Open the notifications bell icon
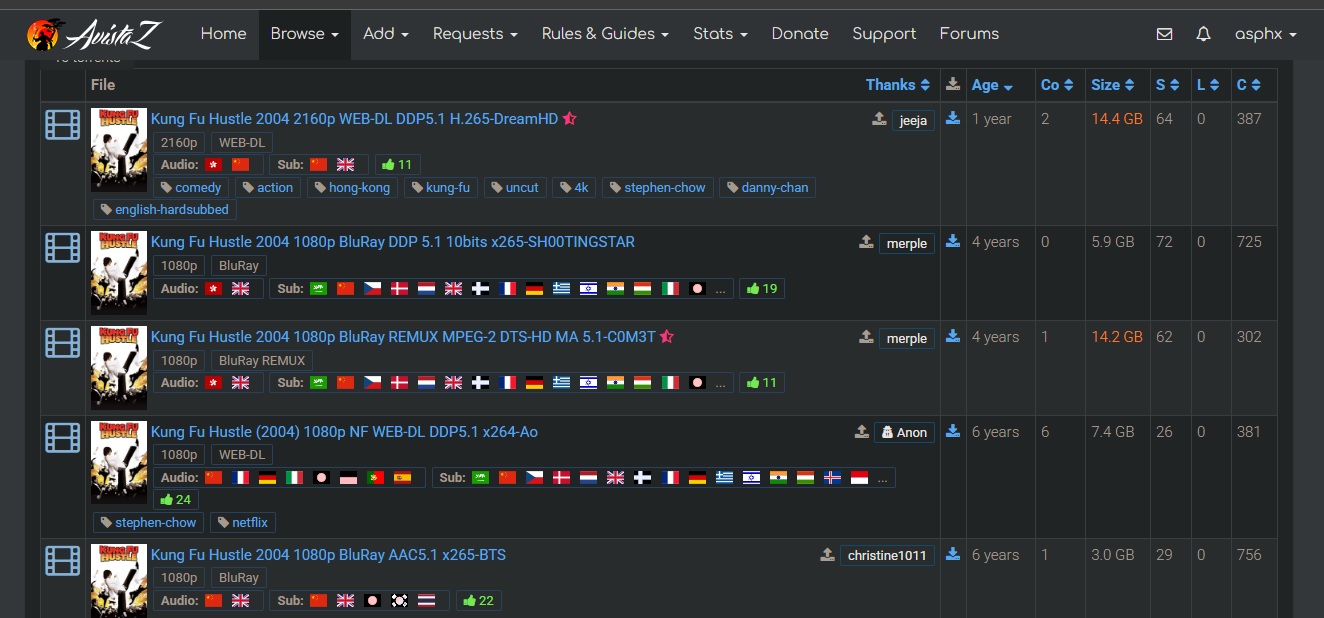The height and width of the screenshot is (618, 1324). click(1203, 34)
